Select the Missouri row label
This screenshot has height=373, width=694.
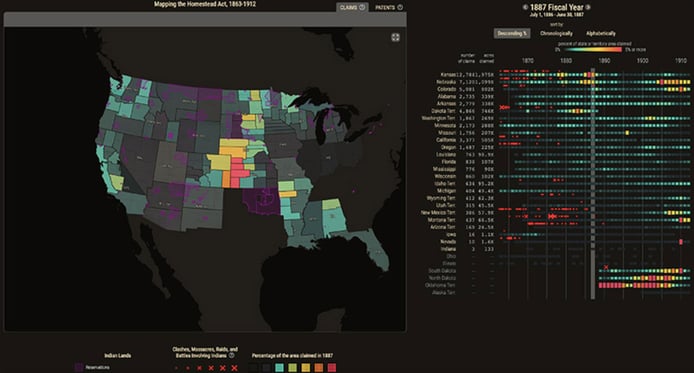click(x=447, y=133)
